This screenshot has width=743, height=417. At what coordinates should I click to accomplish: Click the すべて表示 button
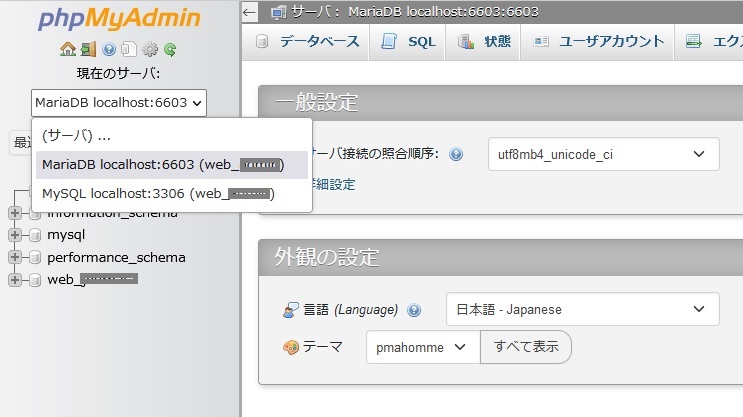point(526,347)
